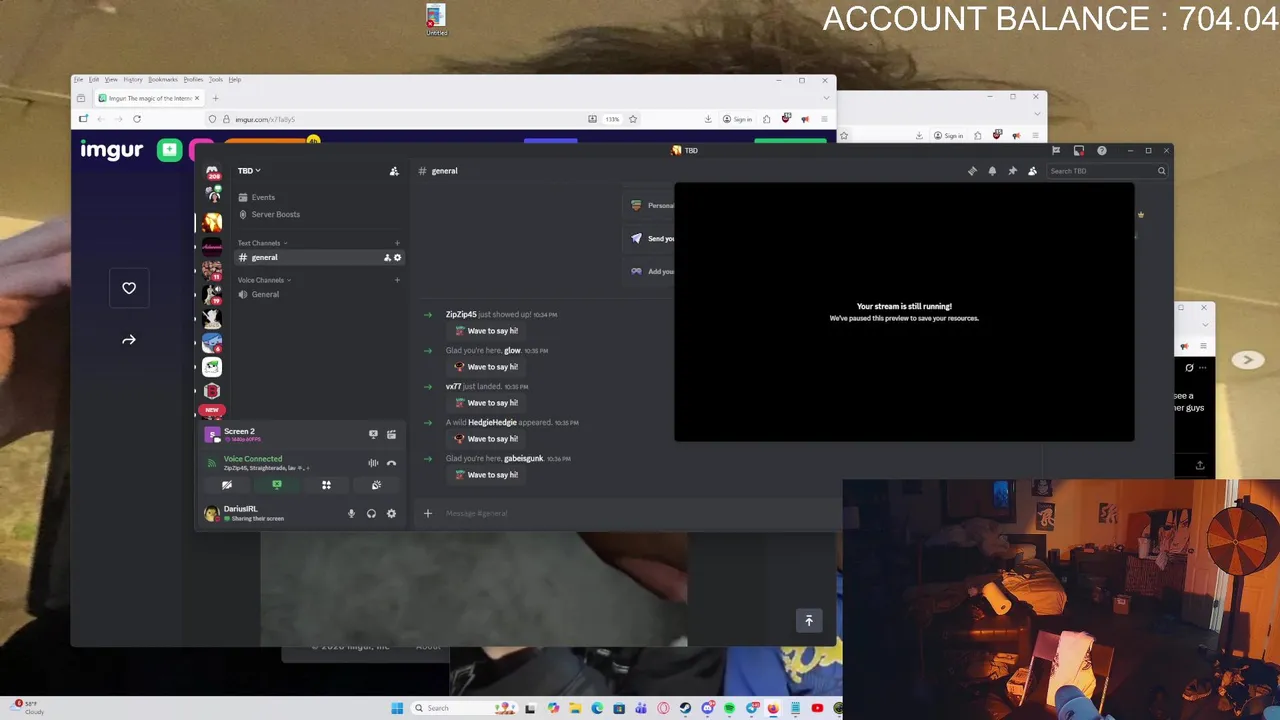
Task: Open soundboard button in Discord voice panel
Action: 376,485
